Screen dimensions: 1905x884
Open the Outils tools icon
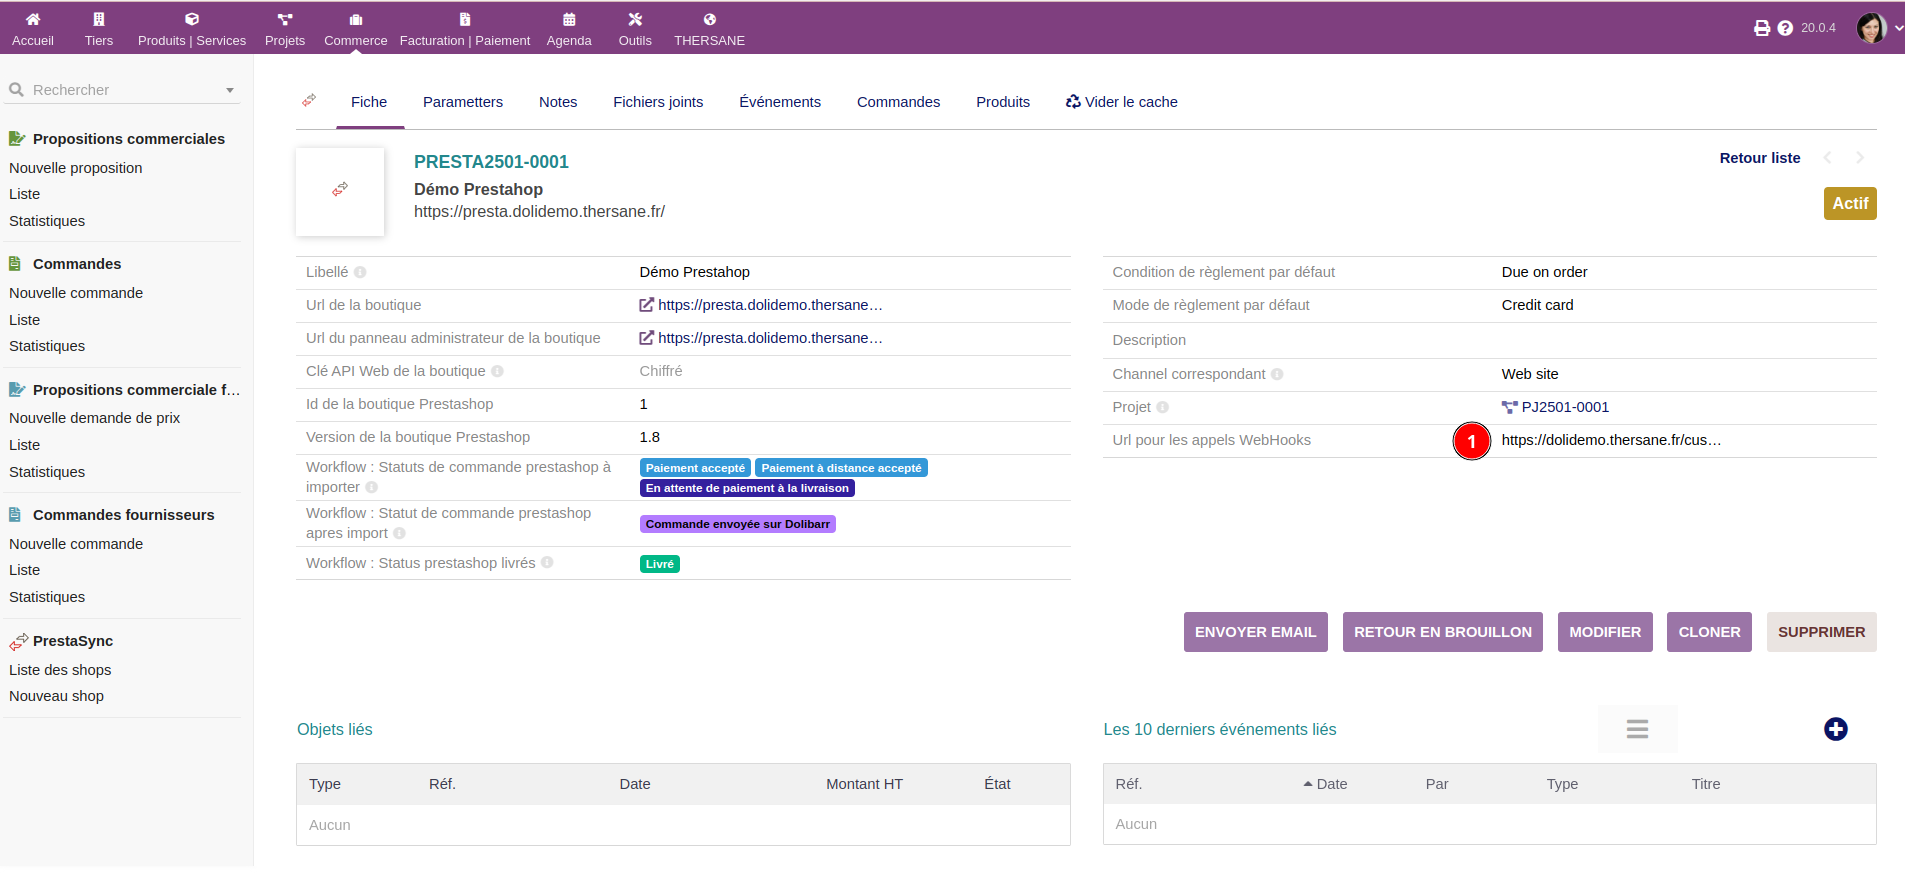pyautogui.click(x=634, y=19)
